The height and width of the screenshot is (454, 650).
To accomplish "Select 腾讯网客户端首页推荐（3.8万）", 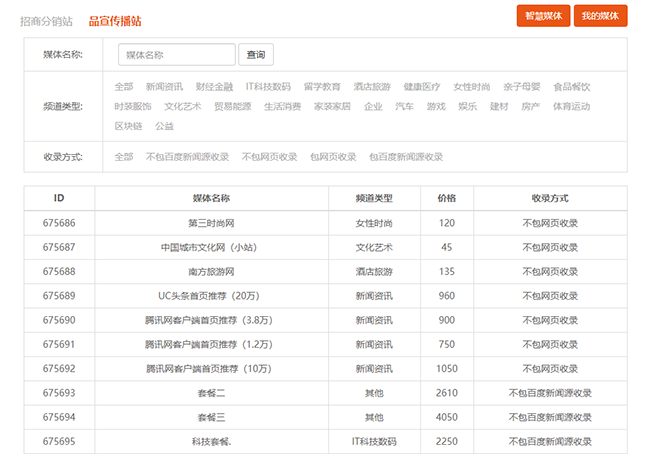I will (209, 320).
